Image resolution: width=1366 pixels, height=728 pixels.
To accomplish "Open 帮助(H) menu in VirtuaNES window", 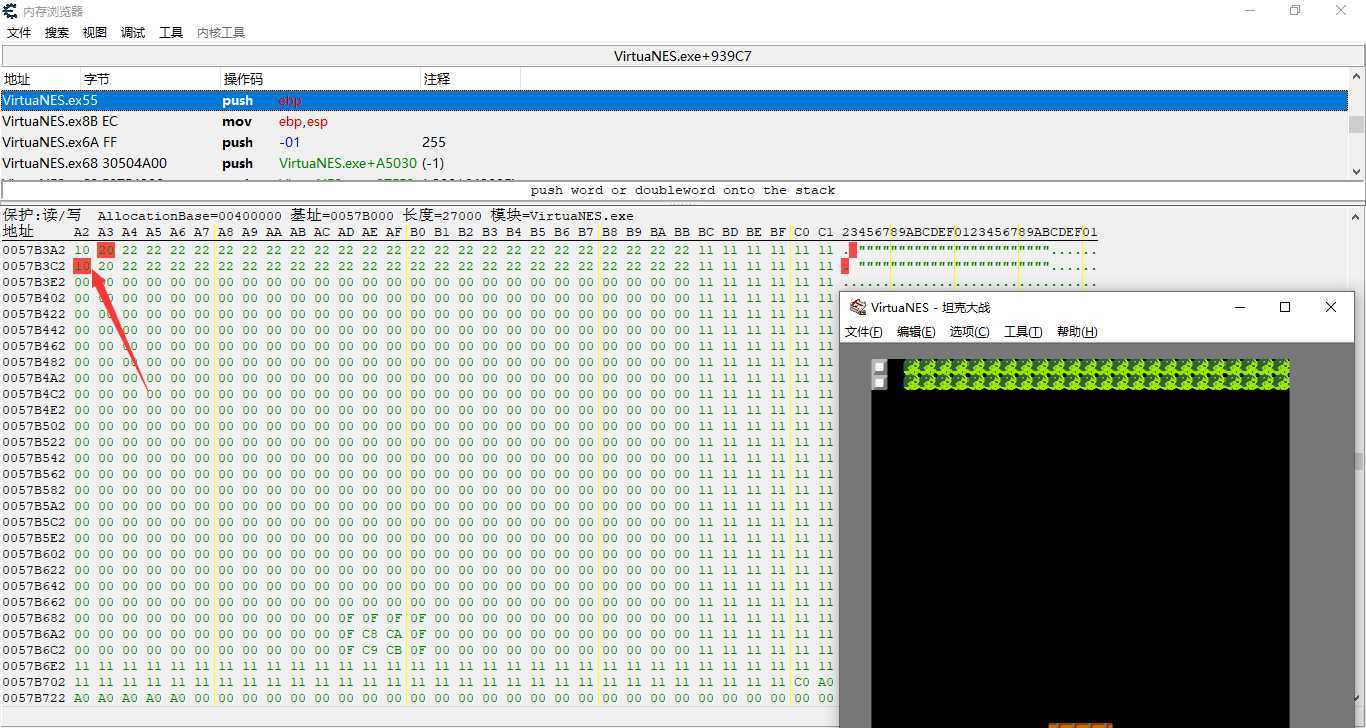I will (1077, 332).
